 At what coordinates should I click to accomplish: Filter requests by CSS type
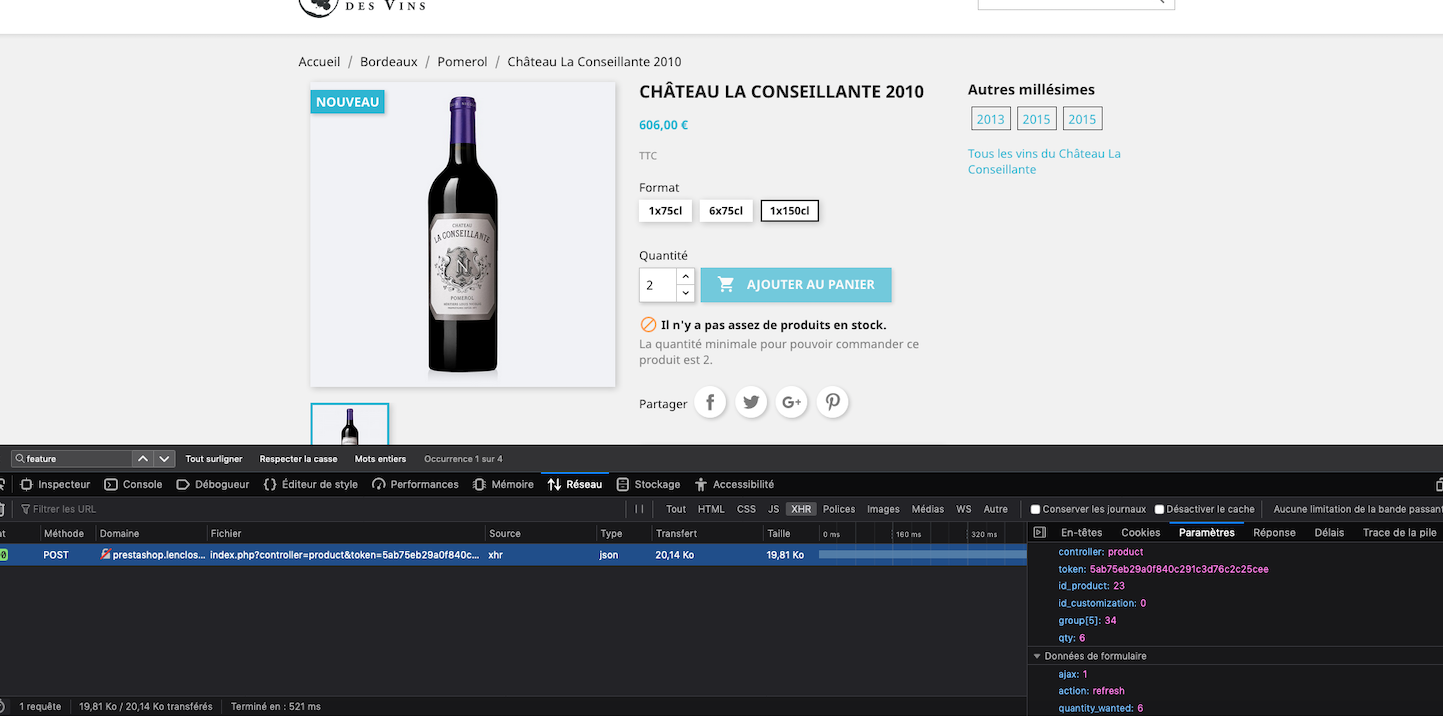point(746,509)
